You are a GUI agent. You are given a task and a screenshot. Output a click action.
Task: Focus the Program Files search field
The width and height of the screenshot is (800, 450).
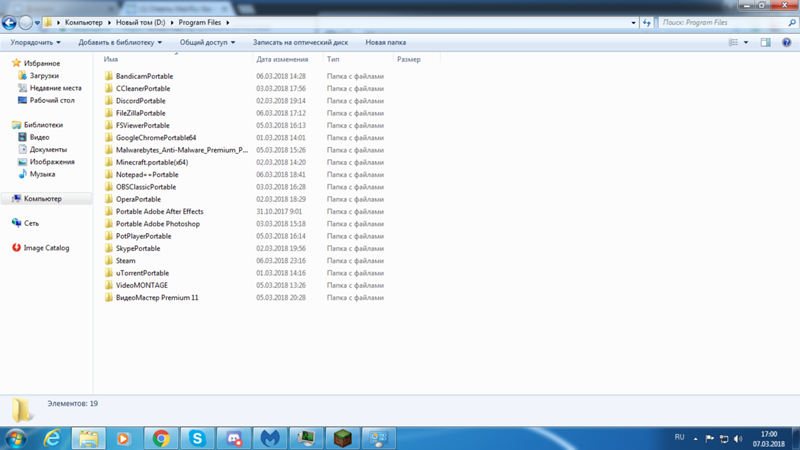pos(723,22)
